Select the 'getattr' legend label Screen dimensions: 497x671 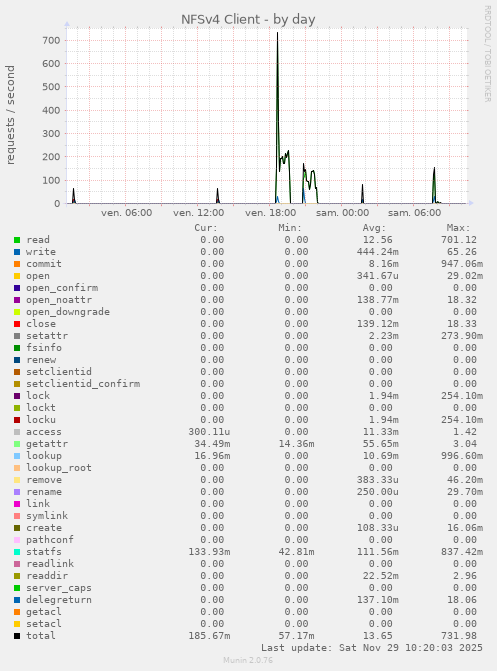[x=47, y=444]
